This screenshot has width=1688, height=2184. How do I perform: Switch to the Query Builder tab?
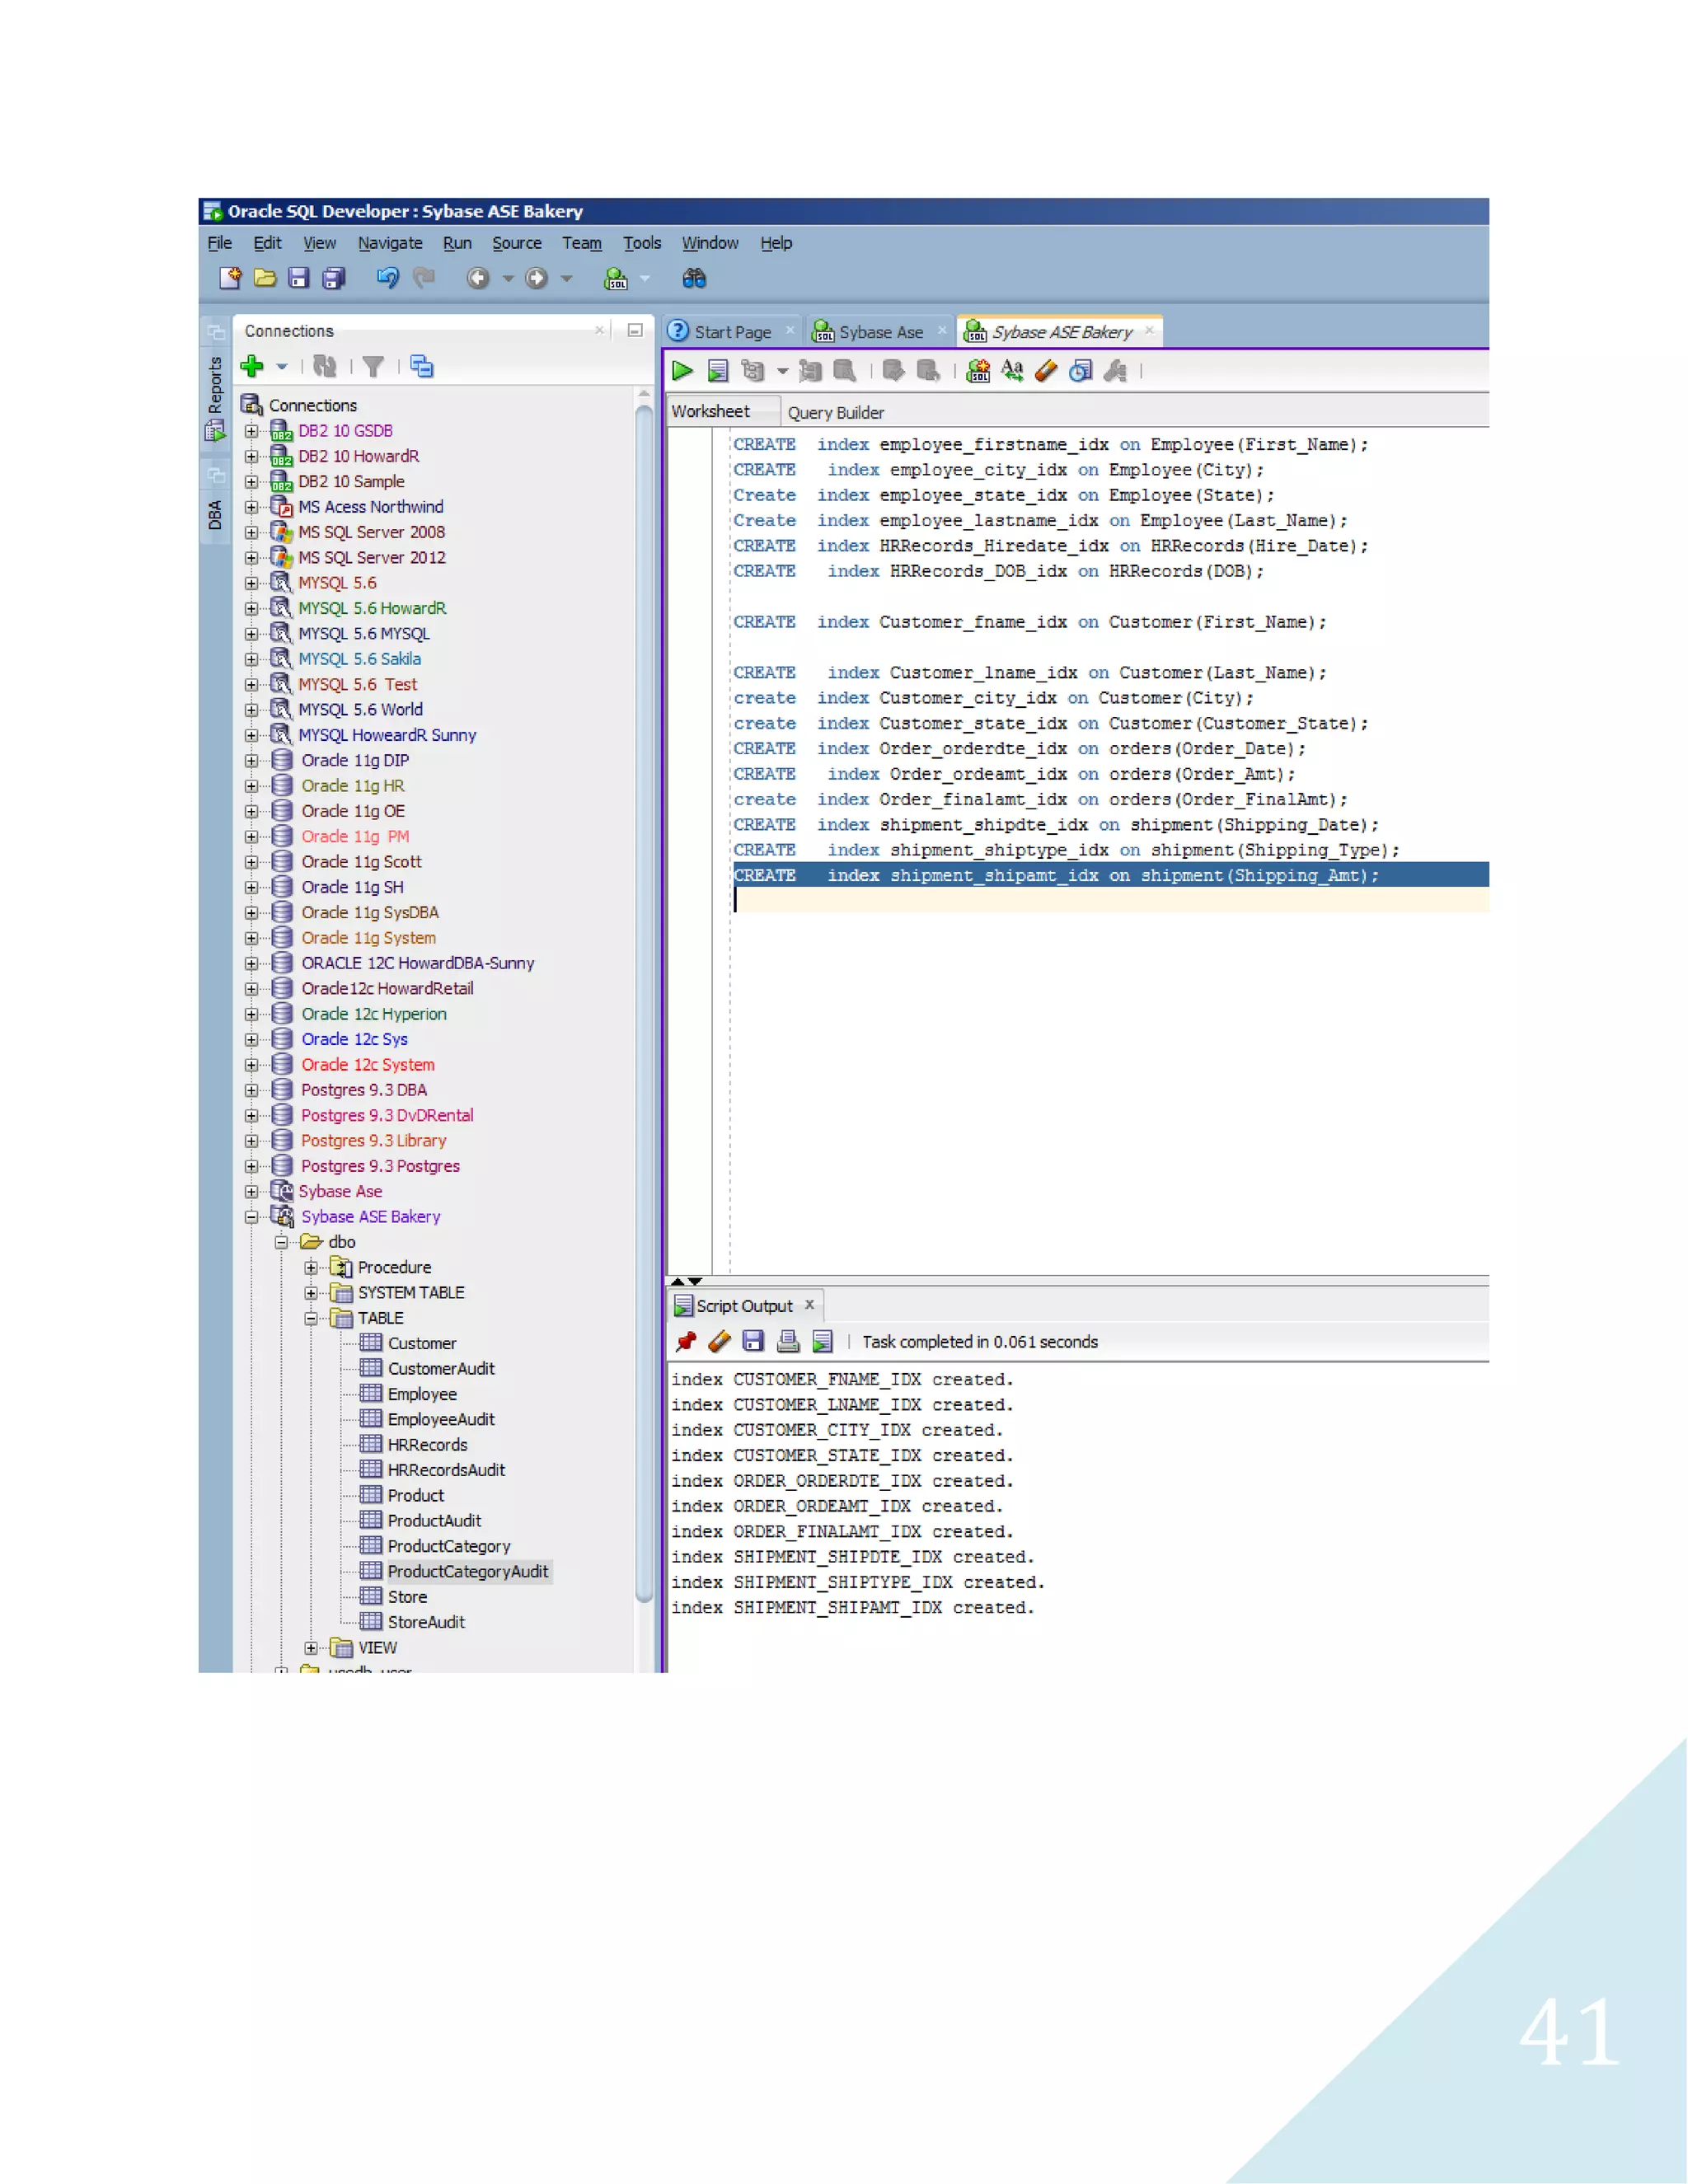pos(835,412)
